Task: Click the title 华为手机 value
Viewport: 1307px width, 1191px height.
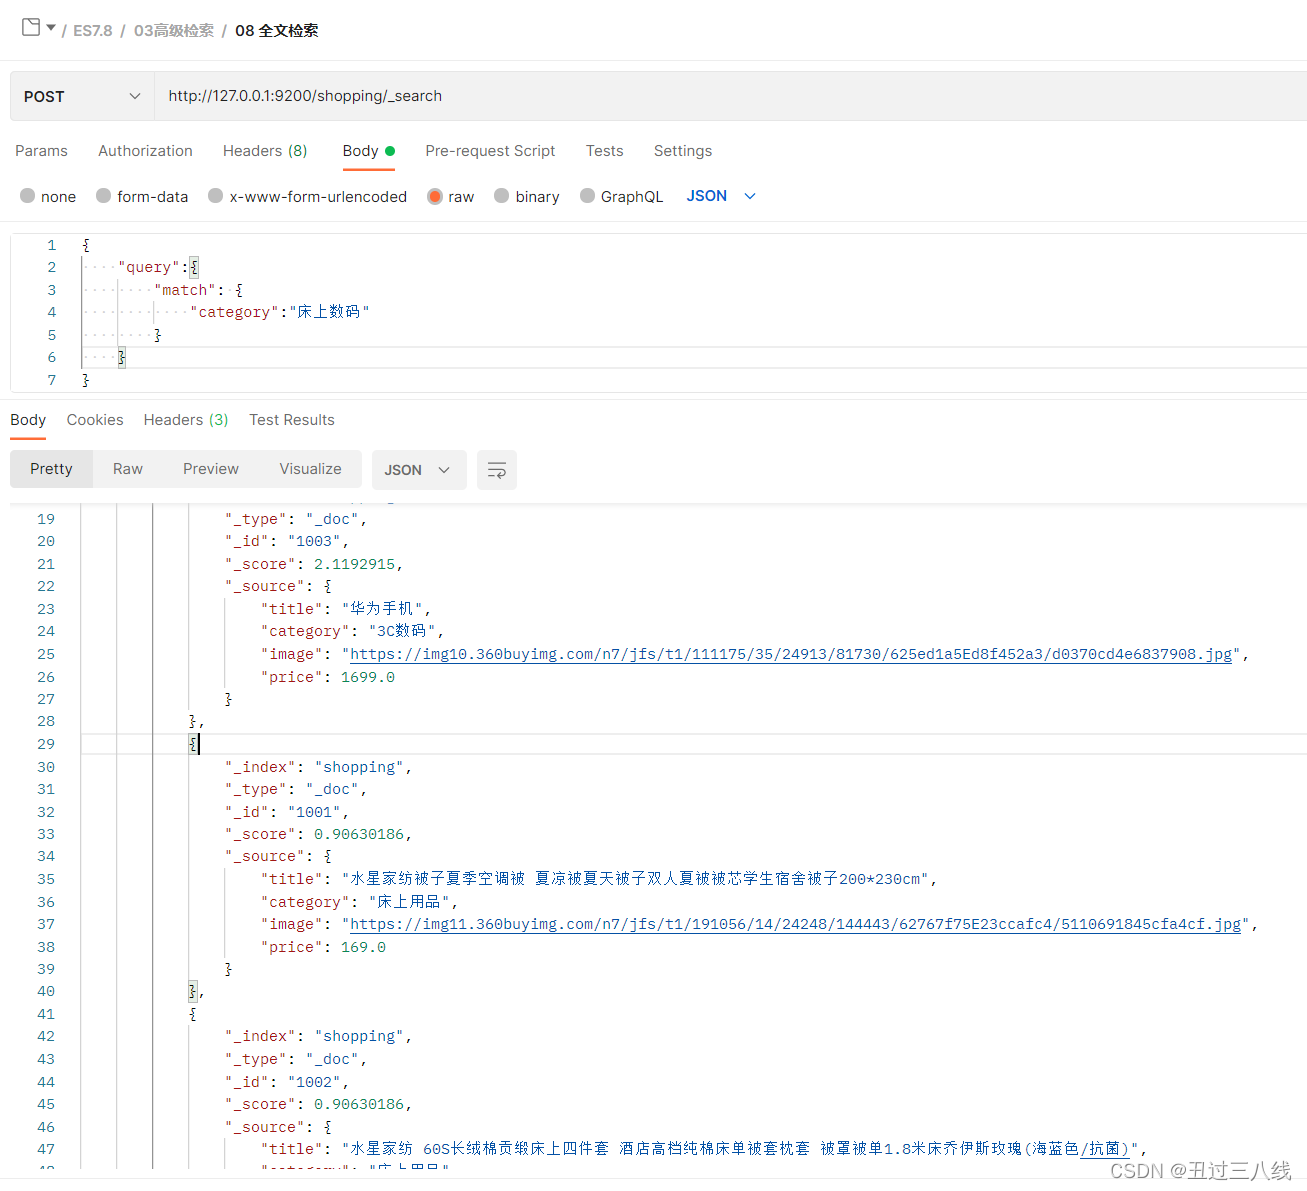Action: [383, 608]
